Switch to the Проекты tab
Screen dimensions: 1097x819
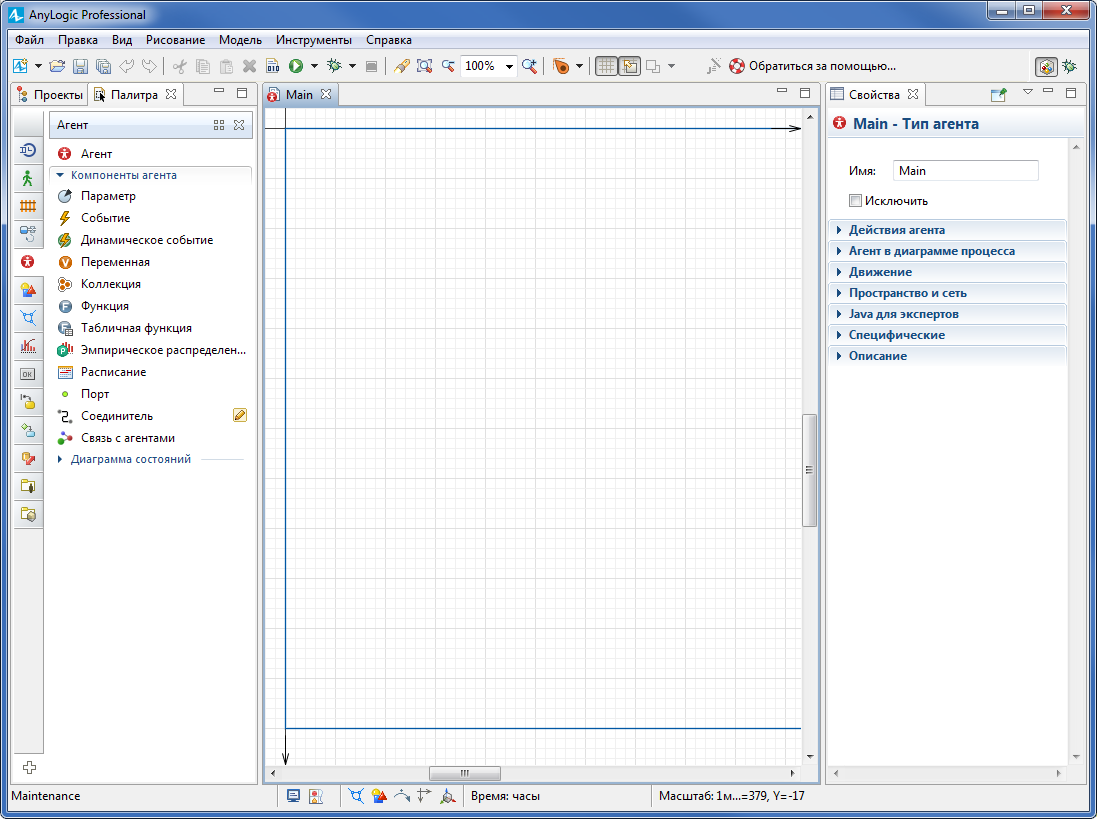[50, 94]
